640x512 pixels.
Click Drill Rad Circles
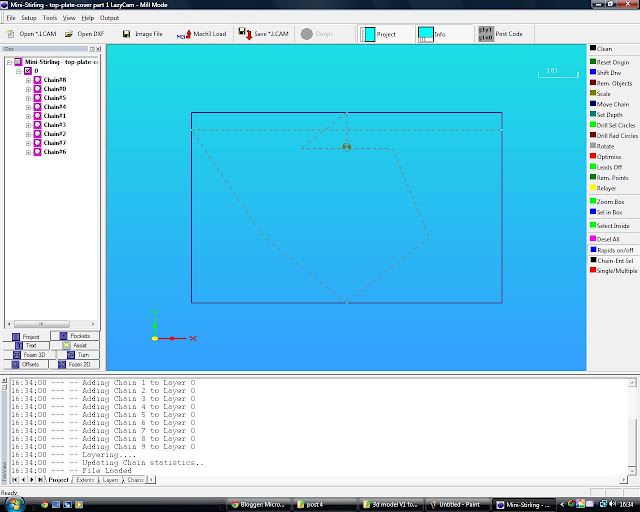(x=613, y=136)
